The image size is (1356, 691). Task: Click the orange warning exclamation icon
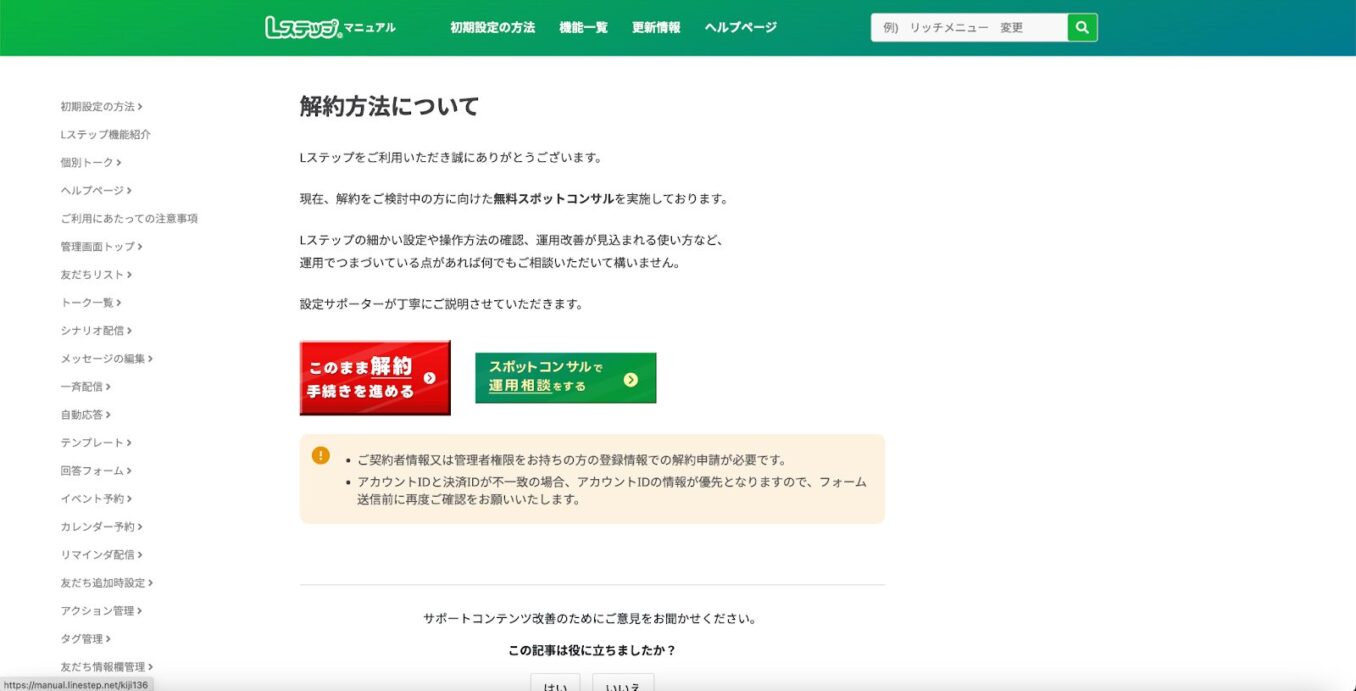coord(319,454)
